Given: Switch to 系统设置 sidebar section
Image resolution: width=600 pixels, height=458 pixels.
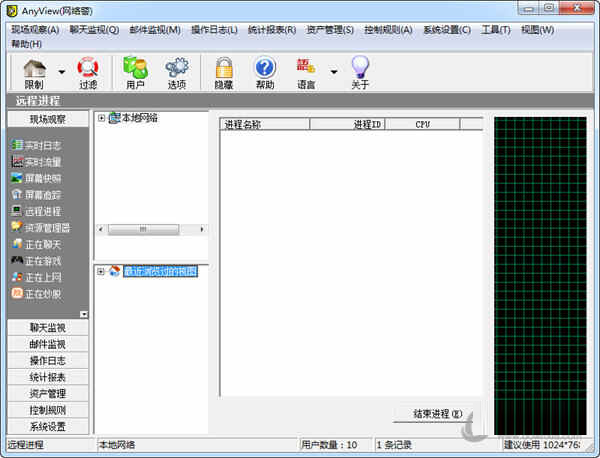Looking at the screenshot, I should [x=48, y=426].
